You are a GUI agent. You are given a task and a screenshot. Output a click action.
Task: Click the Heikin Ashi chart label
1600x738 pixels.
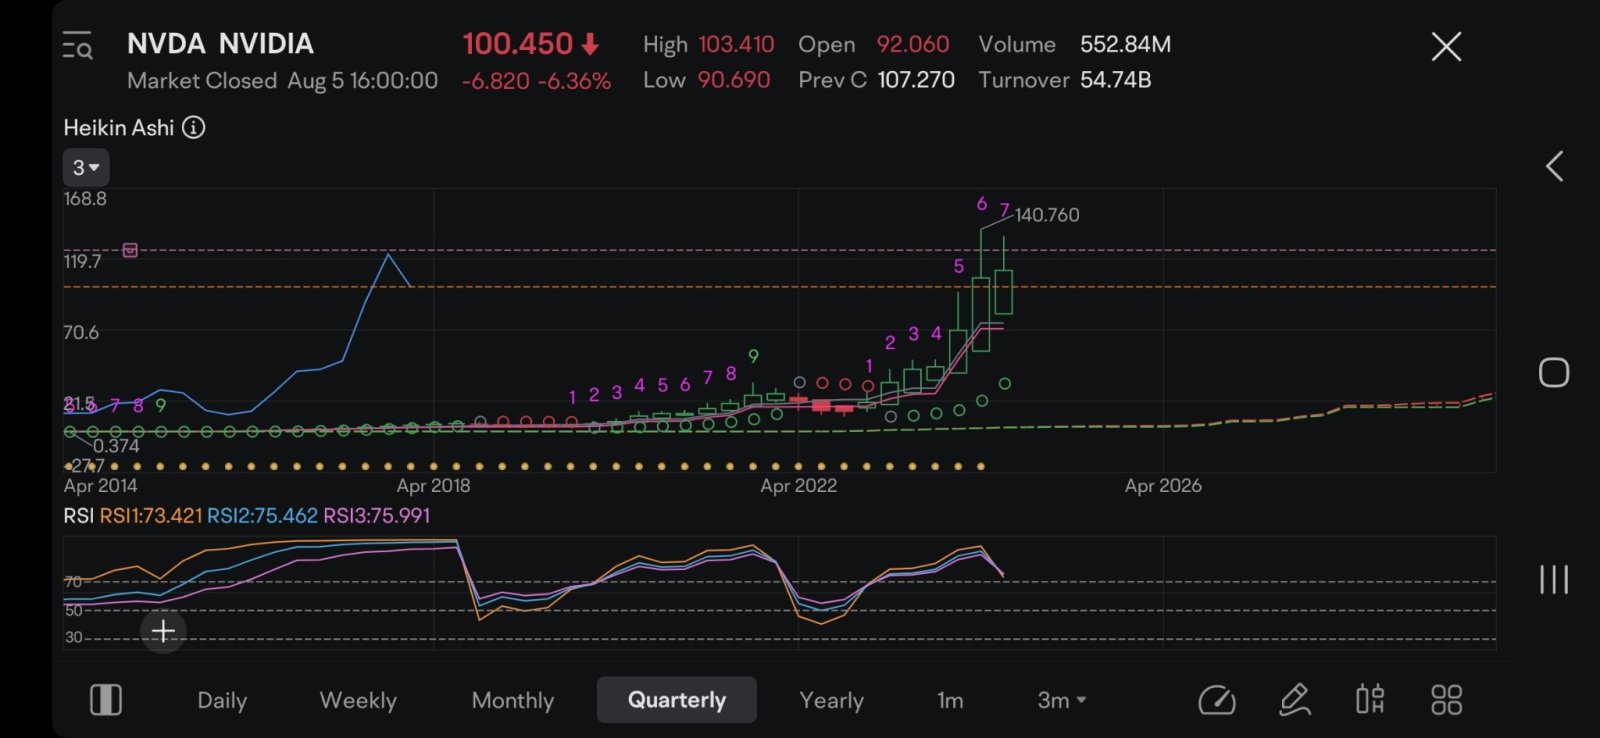click(x=119, y=128)
